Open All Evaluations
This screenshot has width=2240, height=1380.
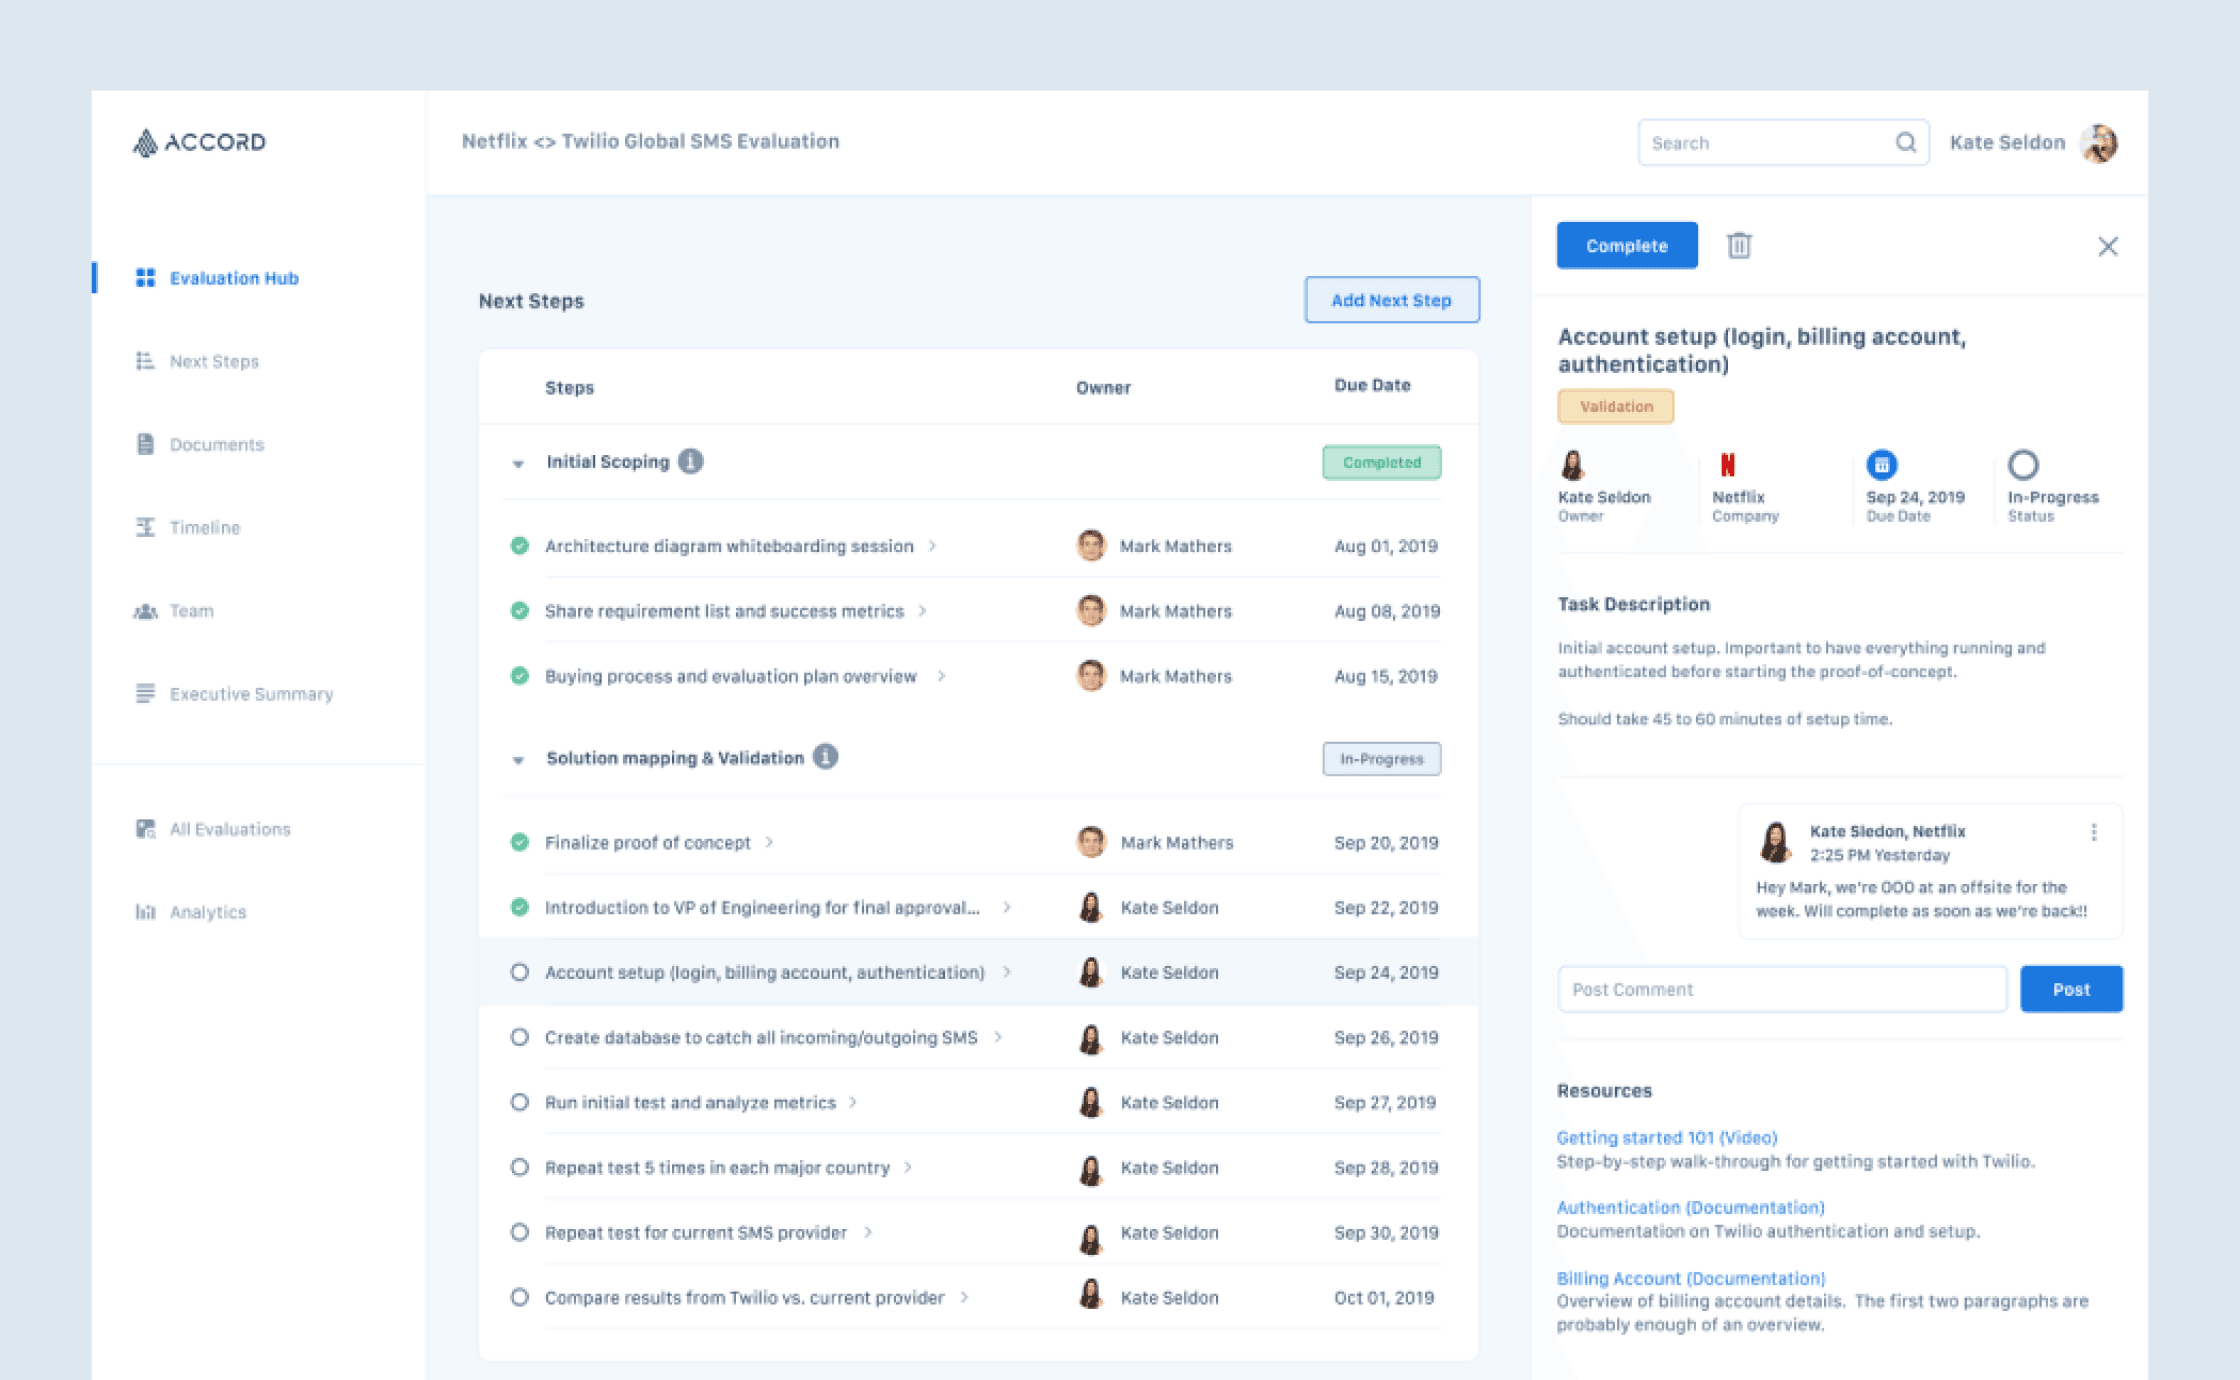pyautogui.click(x=230, y=828)
